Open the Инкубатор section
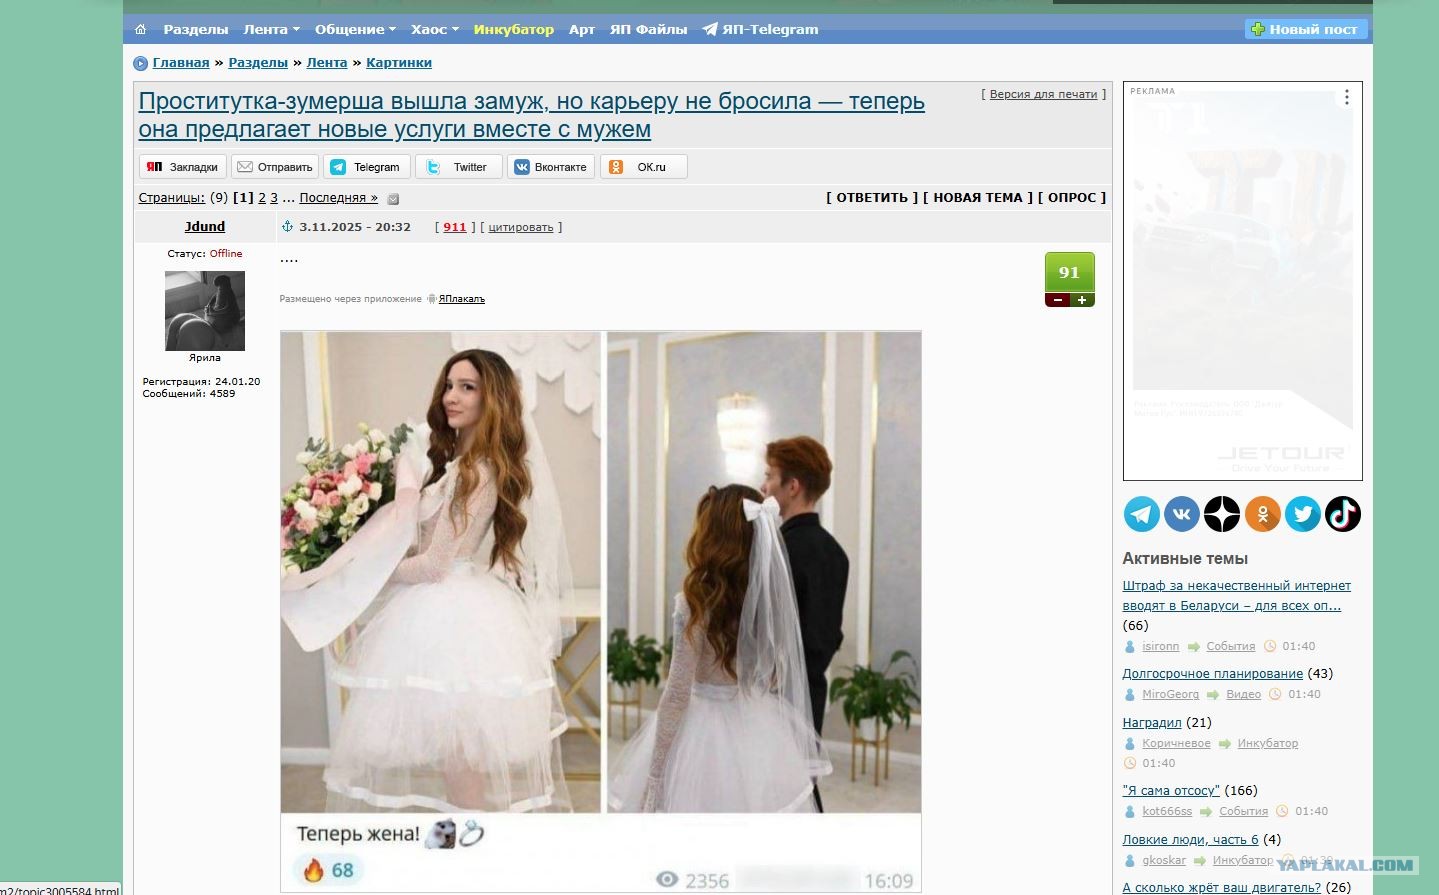The width and height of the screenshot is (1439, 895). 514,30
